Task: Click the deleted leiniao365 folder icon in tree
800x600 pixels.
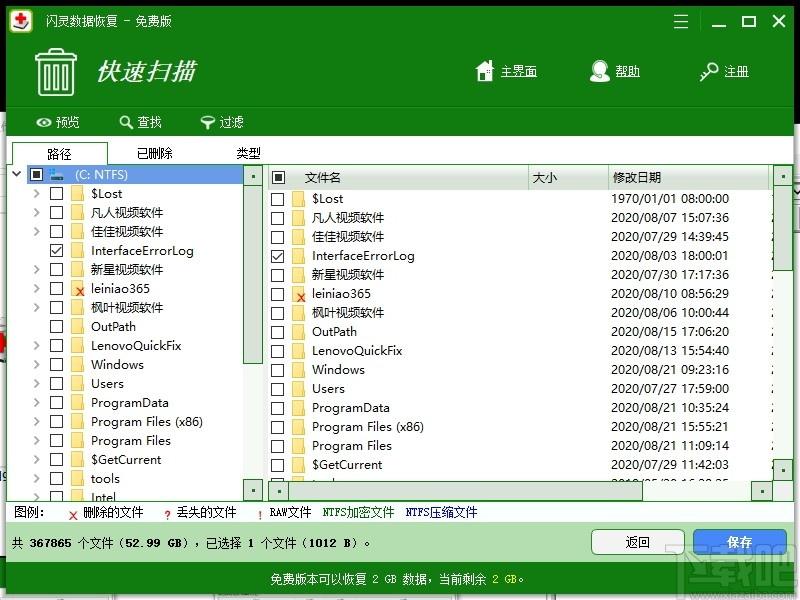Action: click(x=78, y=289)
